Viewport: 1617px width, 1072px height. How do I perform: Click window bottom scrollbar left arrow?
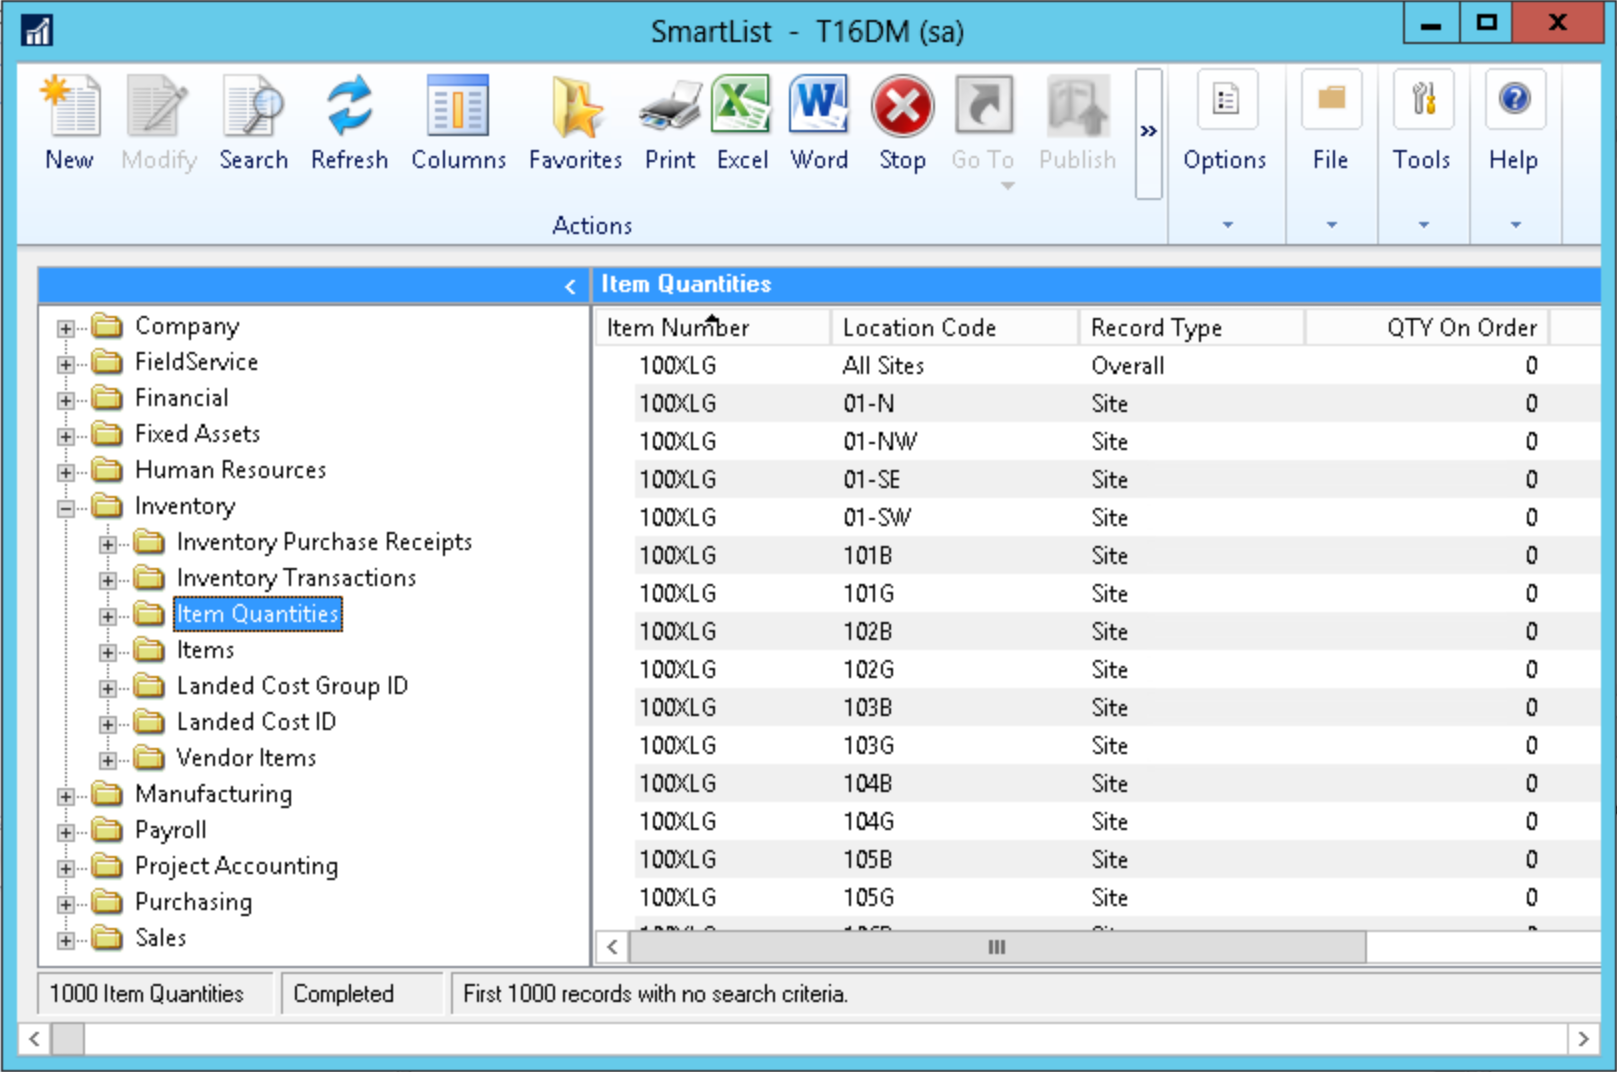[35, 1039]
